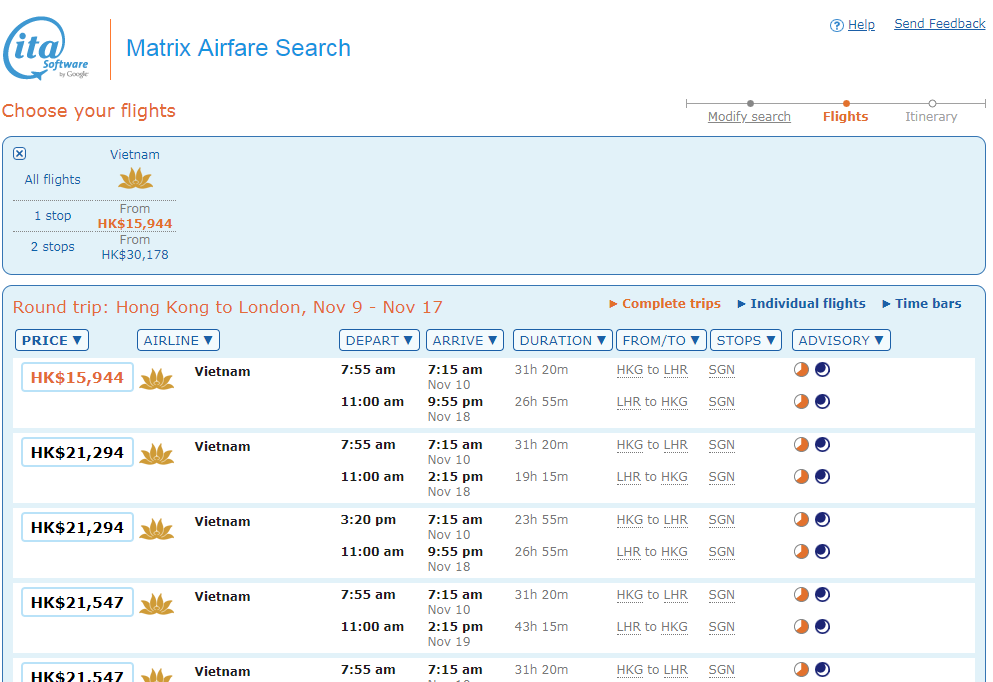The height and width of the screenshot is (682, 993).
Task: Click the Itinerary progress dot
Action: (932, 103)
